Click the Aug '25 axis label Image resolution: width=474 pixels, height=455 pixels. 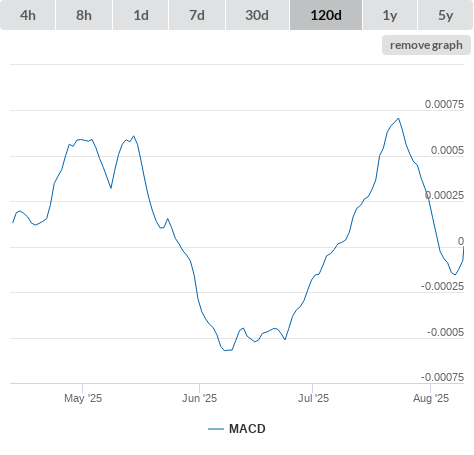click(x=431, y=398)
